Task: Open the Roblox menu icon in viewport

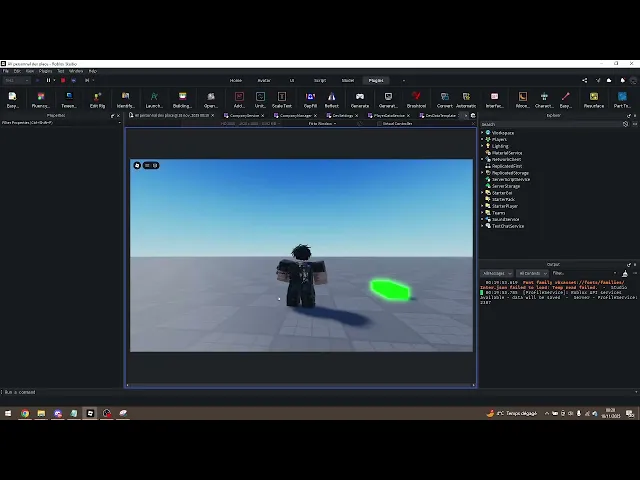Action: (137, 165)
